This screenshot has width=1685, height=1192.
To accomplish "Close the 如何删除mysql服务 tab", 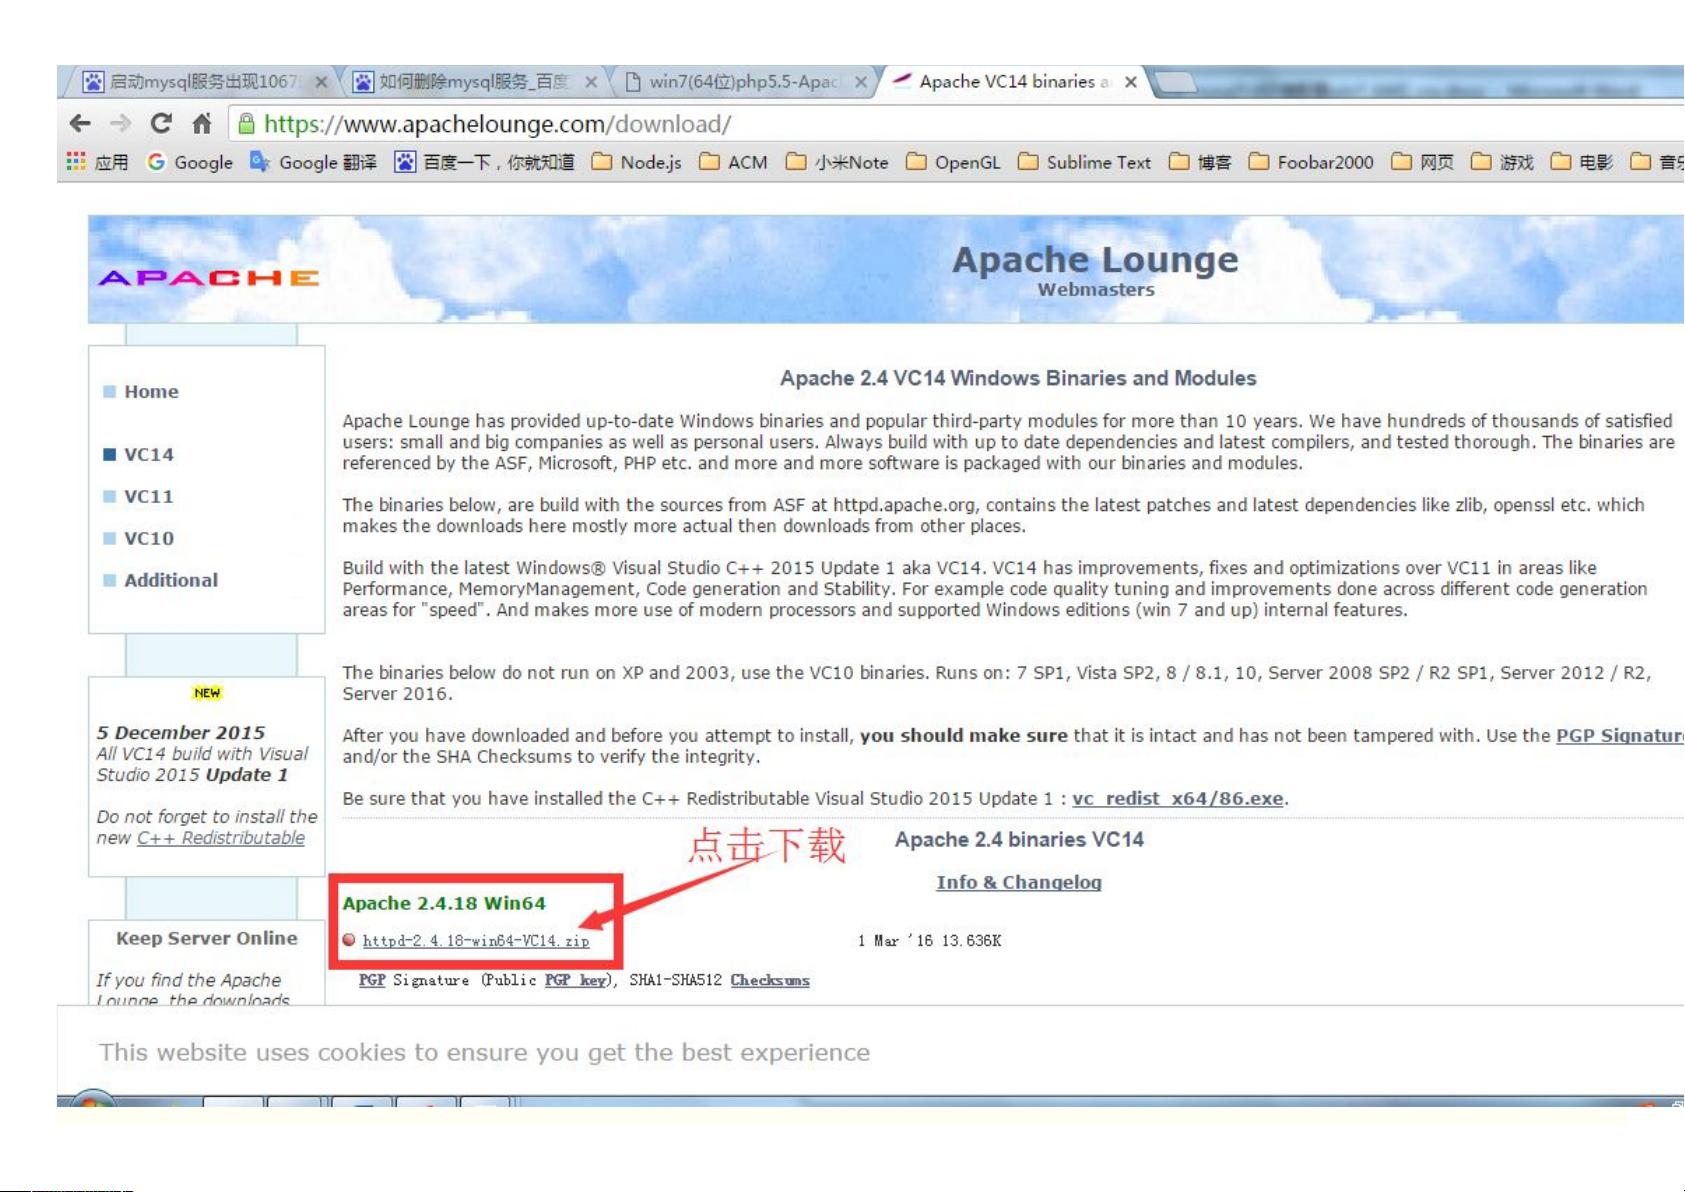I will pyautogui.click(x=591, y=82).
